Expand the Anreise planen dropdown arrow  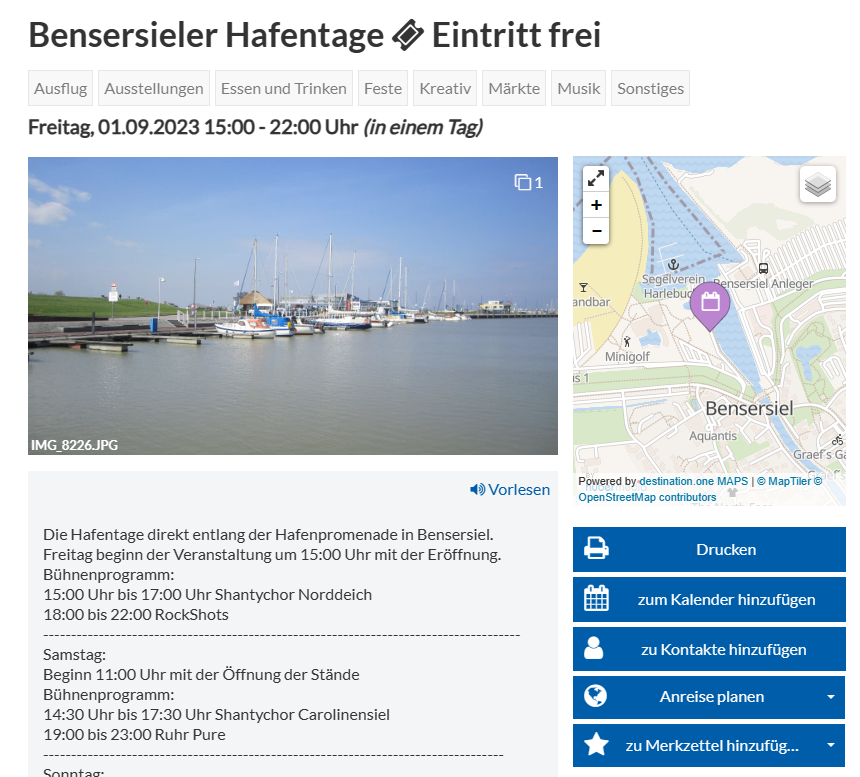pyautogui.click(x=829, y=697)
